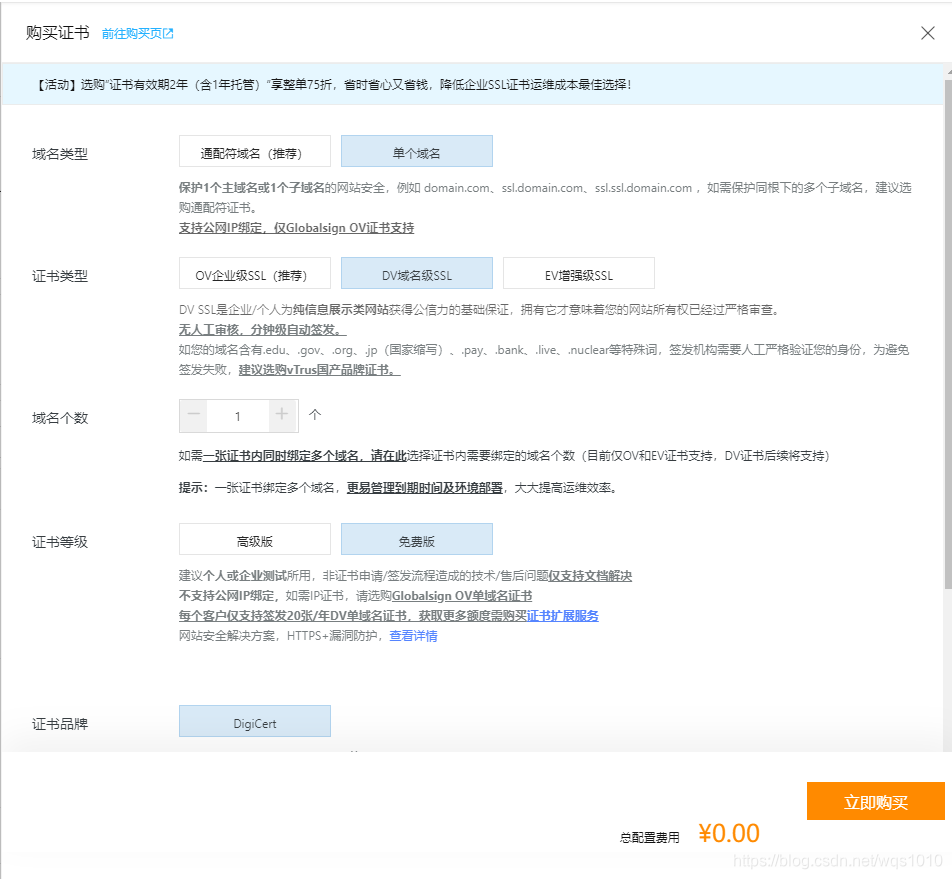Image resolution: width=952 pixels, height=879 pixels.
Task: Select 通配符域名（推荐）domain type
Action: click(x=254, y=151)
